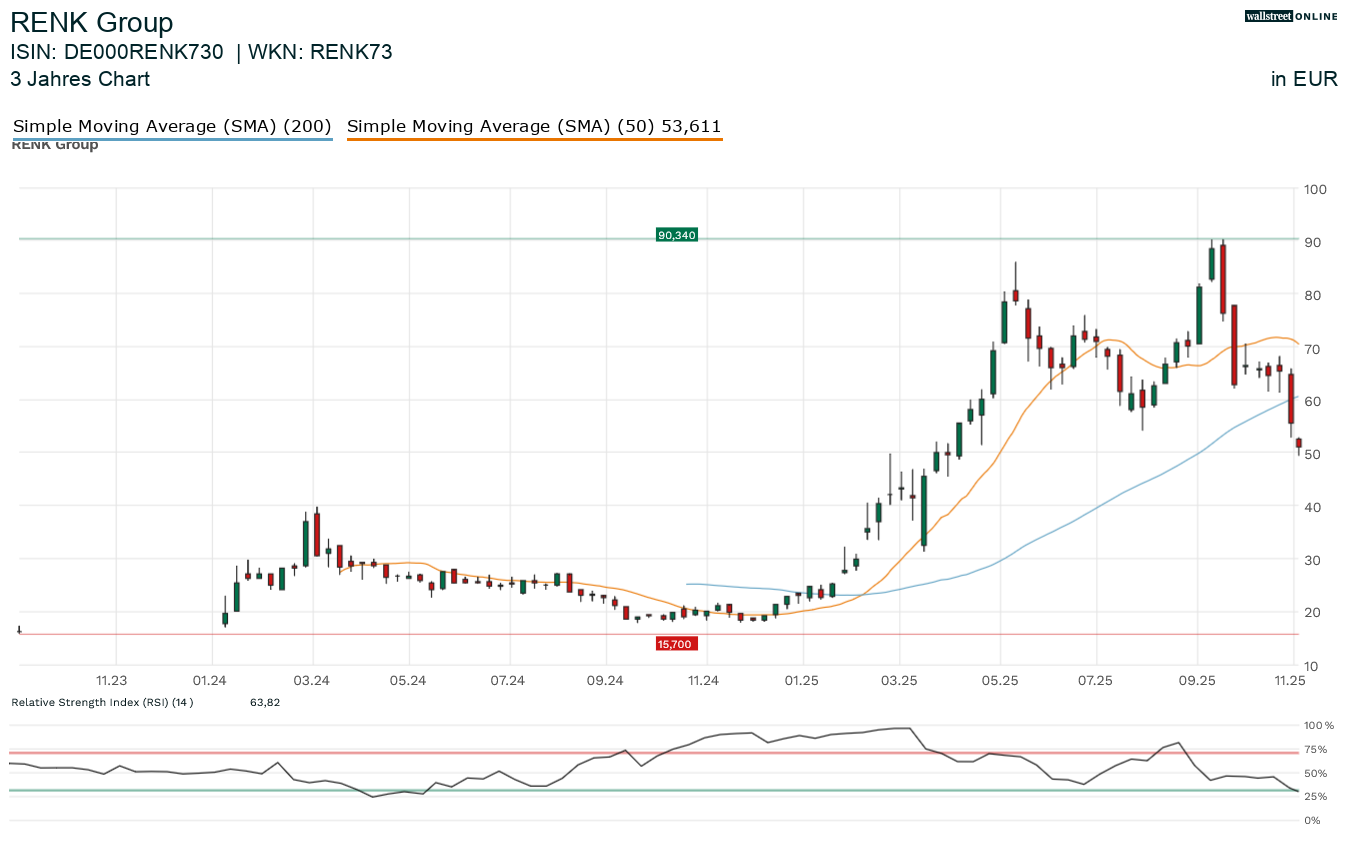This screenshot has width=1349, height=848.
Task: Click the wallstreet ONLINE logo
Action: tap(1291, 16)
